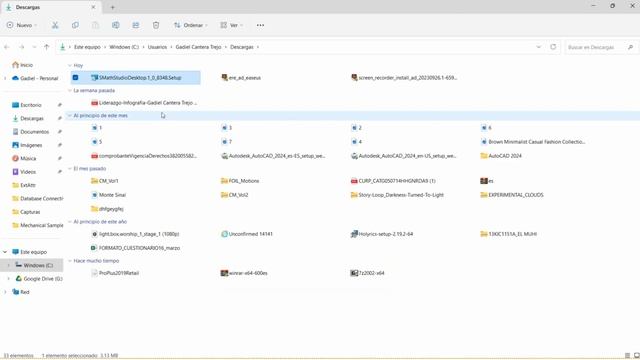Select the CM_Vol2 folder
Screen dimensions: 640x360
click(x=235, y=195)
